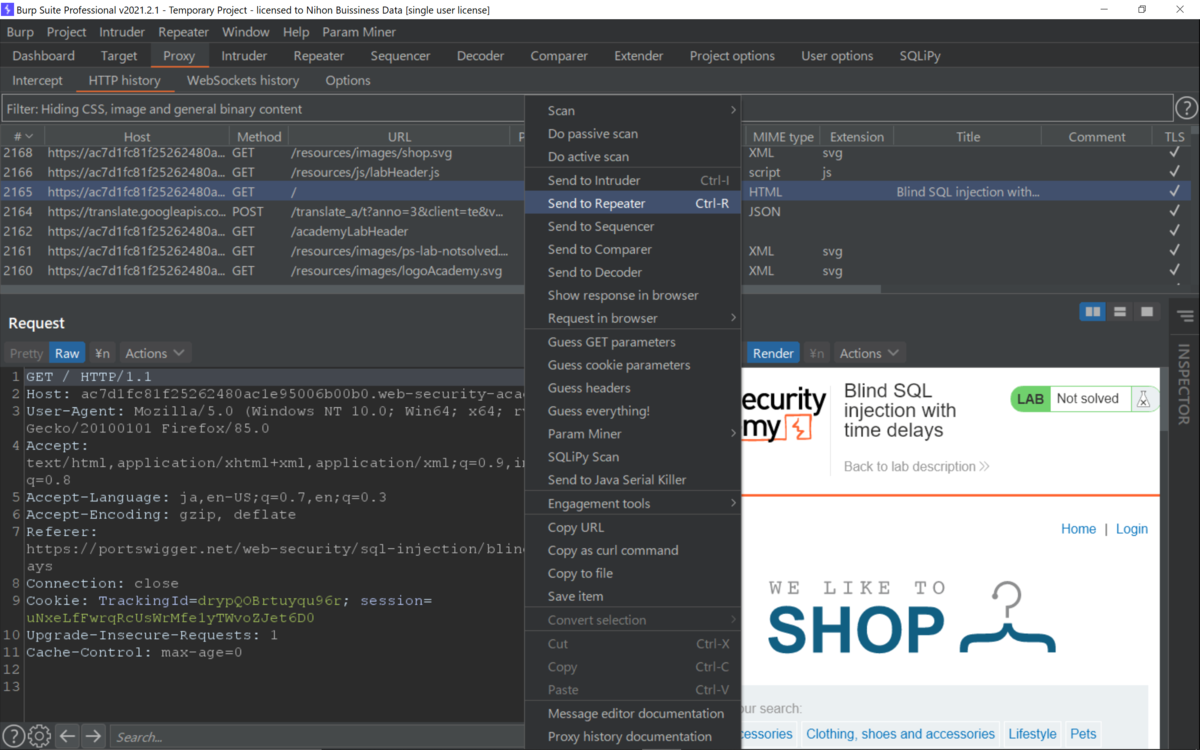Switch request view to Raw
This screenshot has width=1200, height=750.
[x=67, y=353]
